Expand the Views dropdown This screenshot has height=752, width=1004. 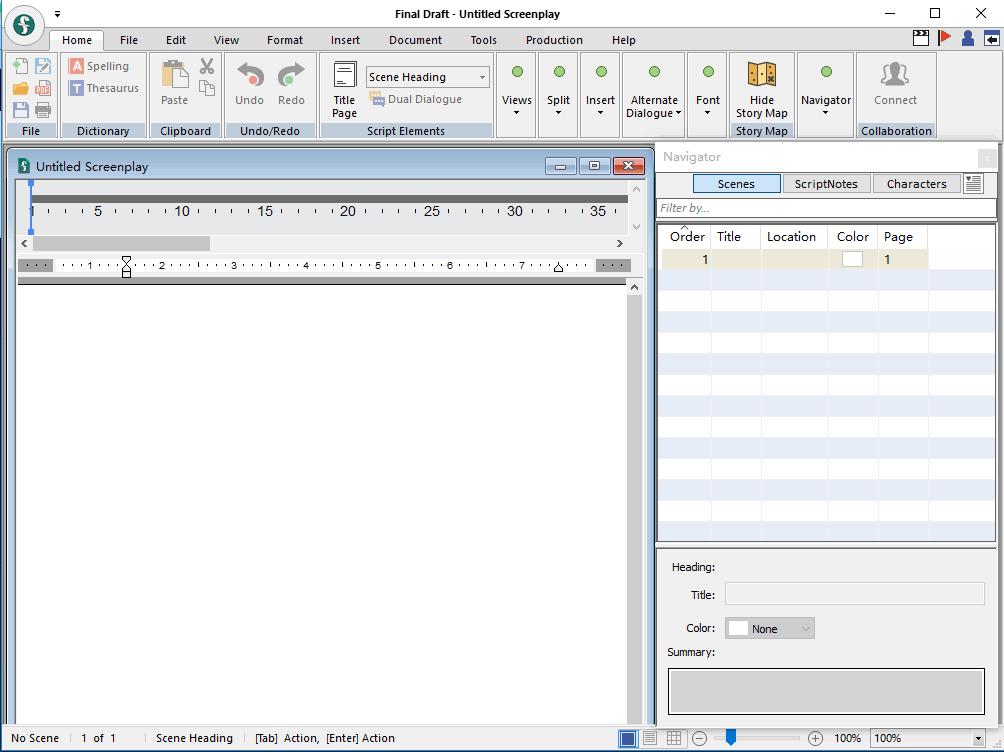[517, 94]
